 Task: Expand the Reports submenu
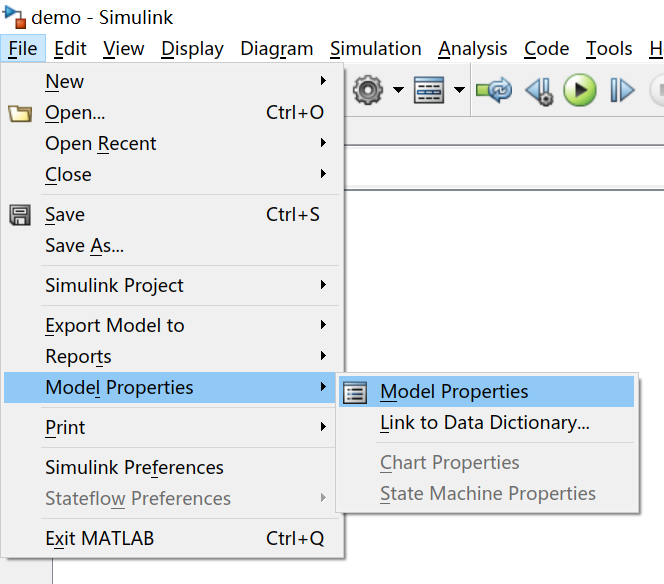(172, 356)
